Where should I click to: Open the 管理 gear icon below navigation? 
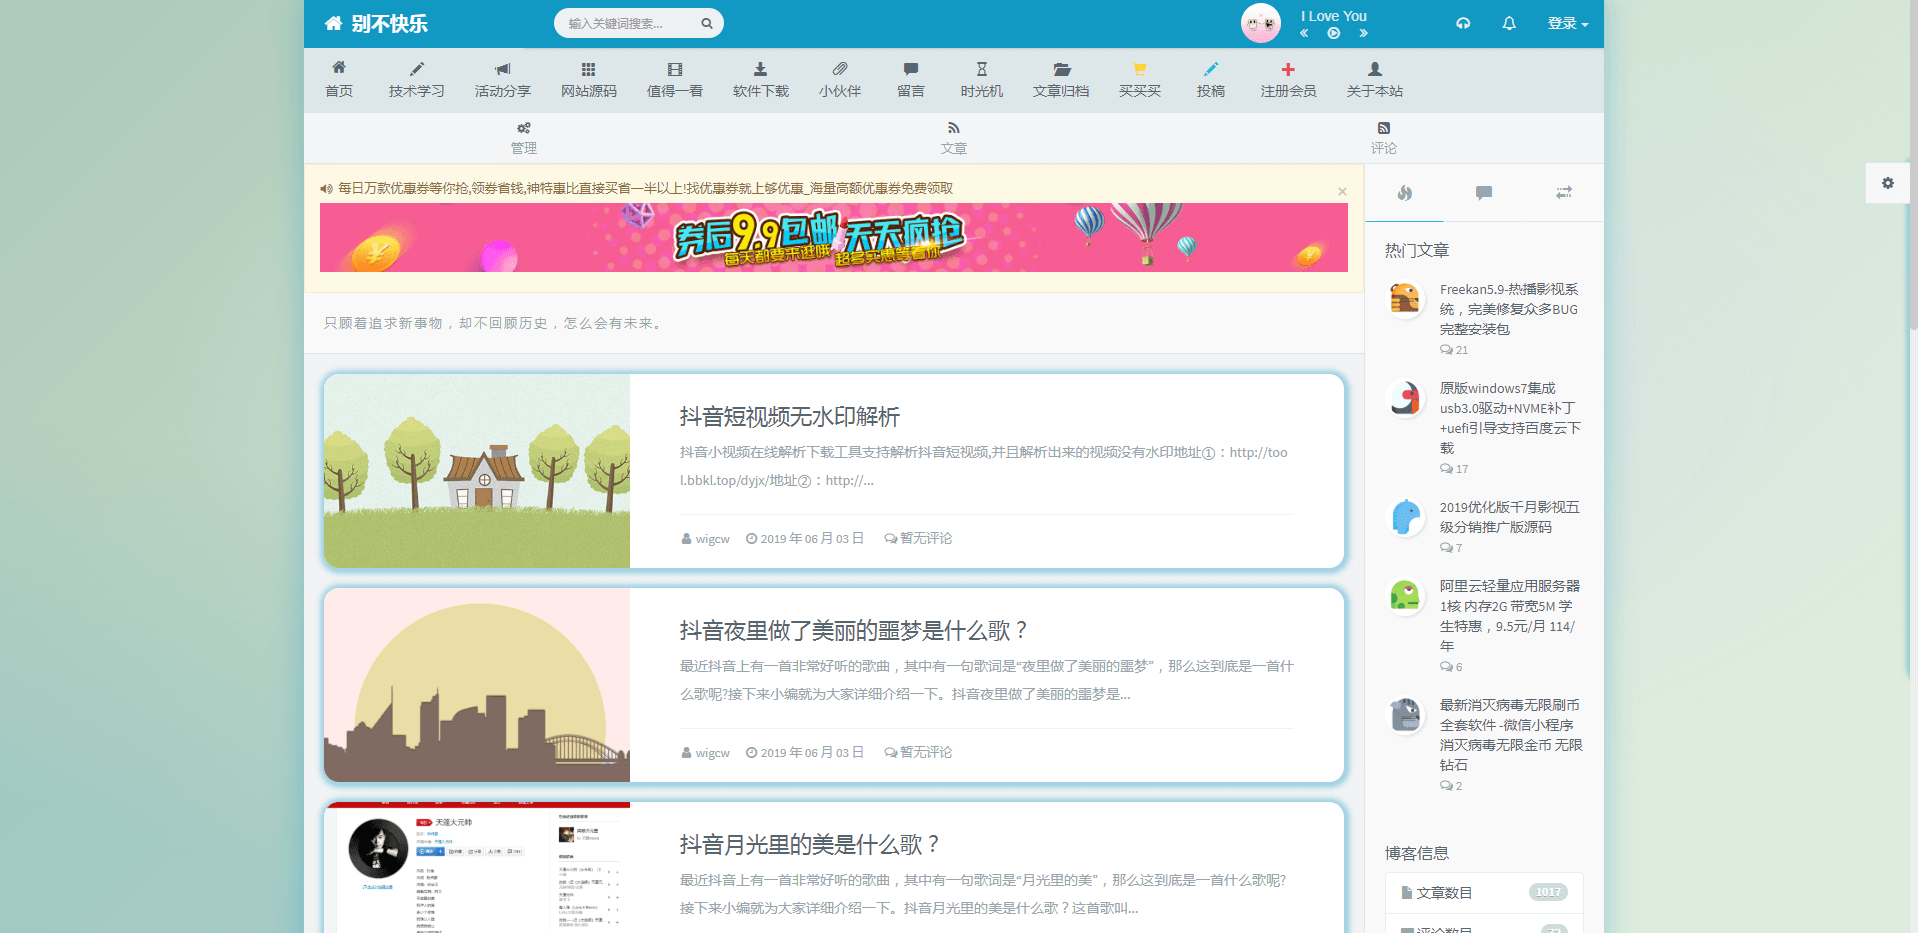[524, 128]
